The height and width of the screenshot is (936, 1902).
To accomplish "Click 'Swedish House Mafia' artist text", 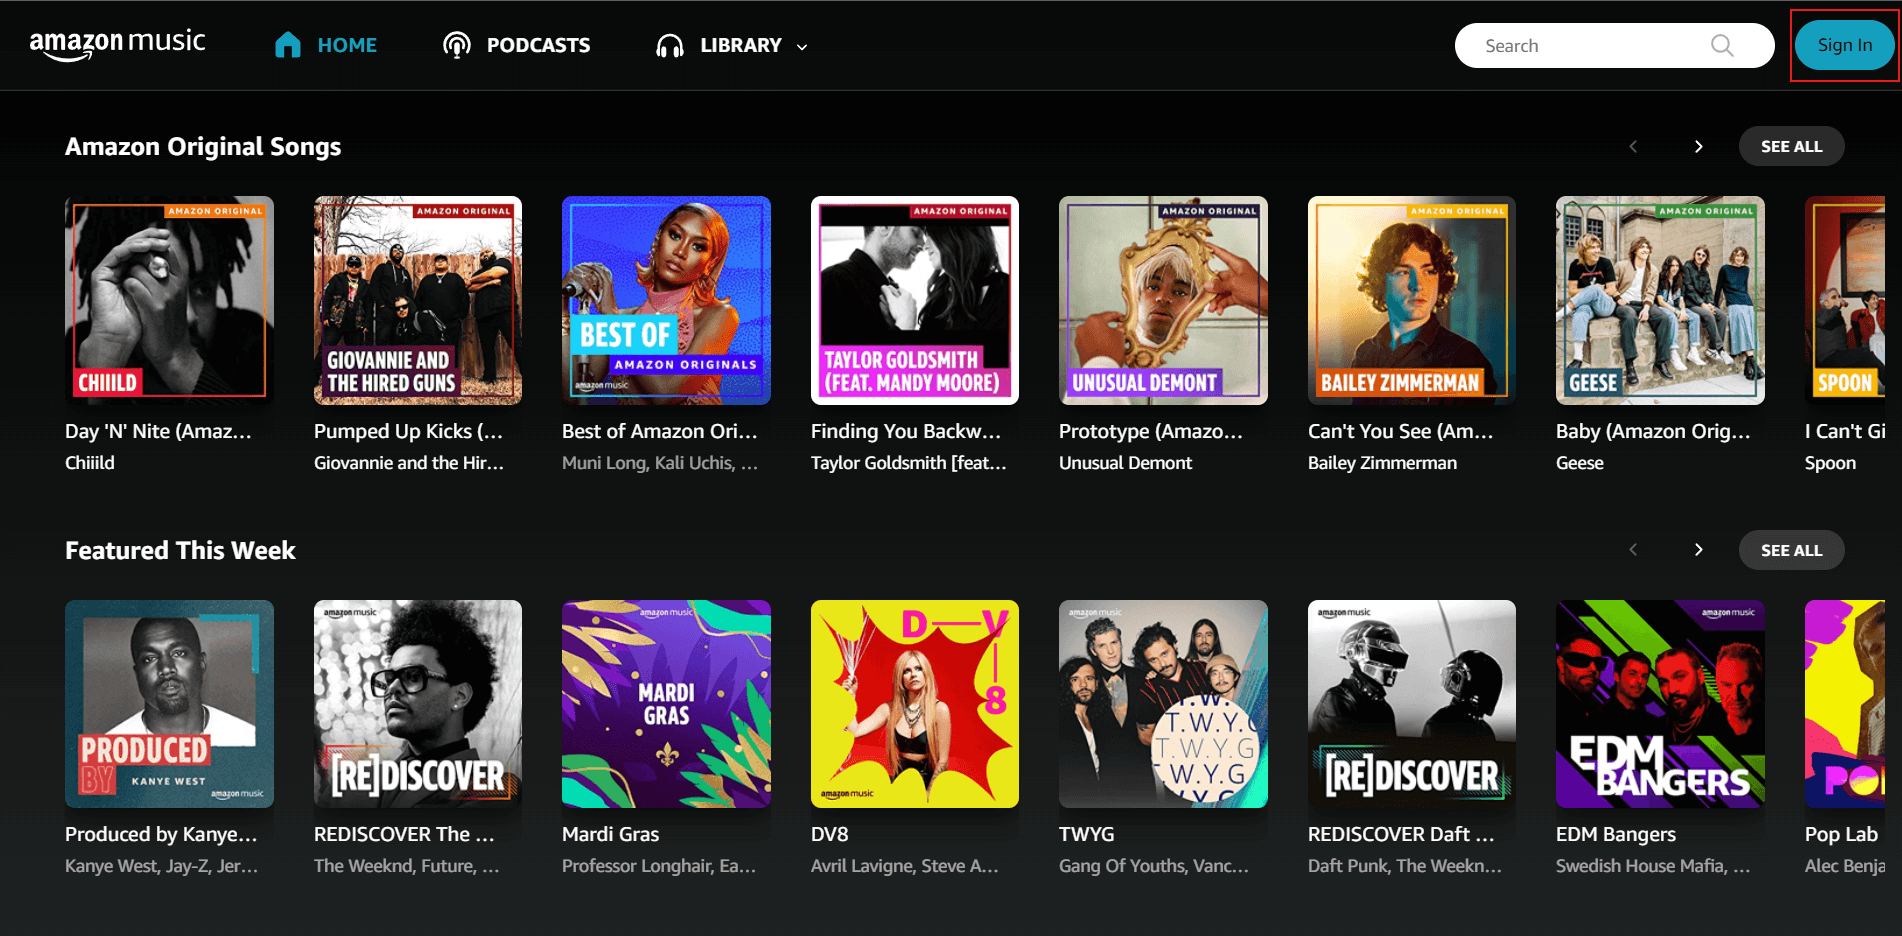I will tap(1653, 866).
